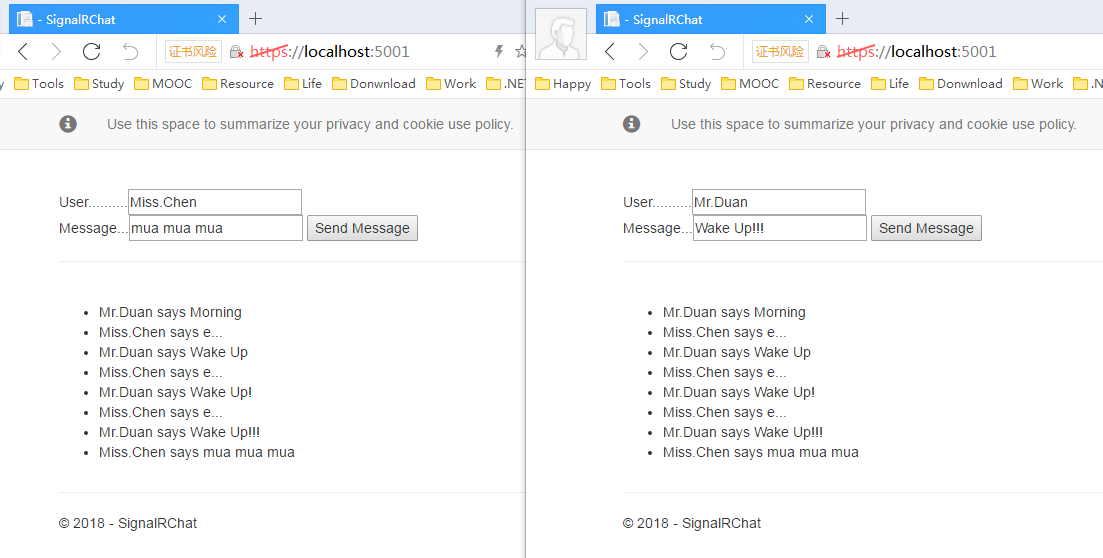The image size is (1103, 558).
Task: Open MOOC bookmark folder in left browser
Action: point(163,84)
